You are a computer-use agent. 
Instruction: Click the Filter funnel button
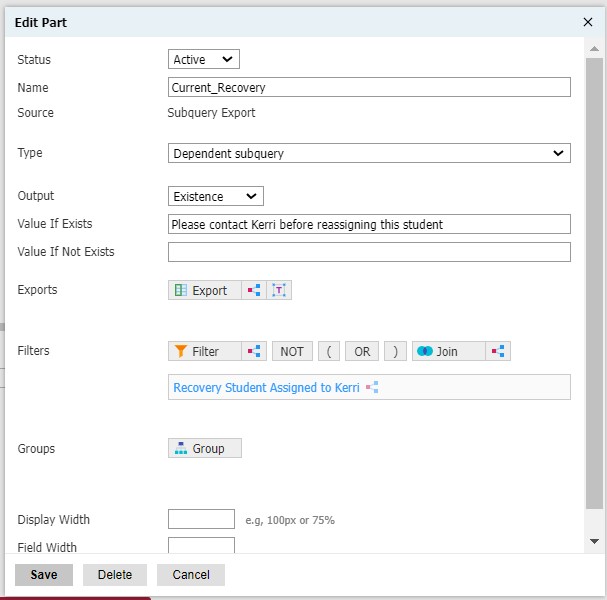(205, 351)
